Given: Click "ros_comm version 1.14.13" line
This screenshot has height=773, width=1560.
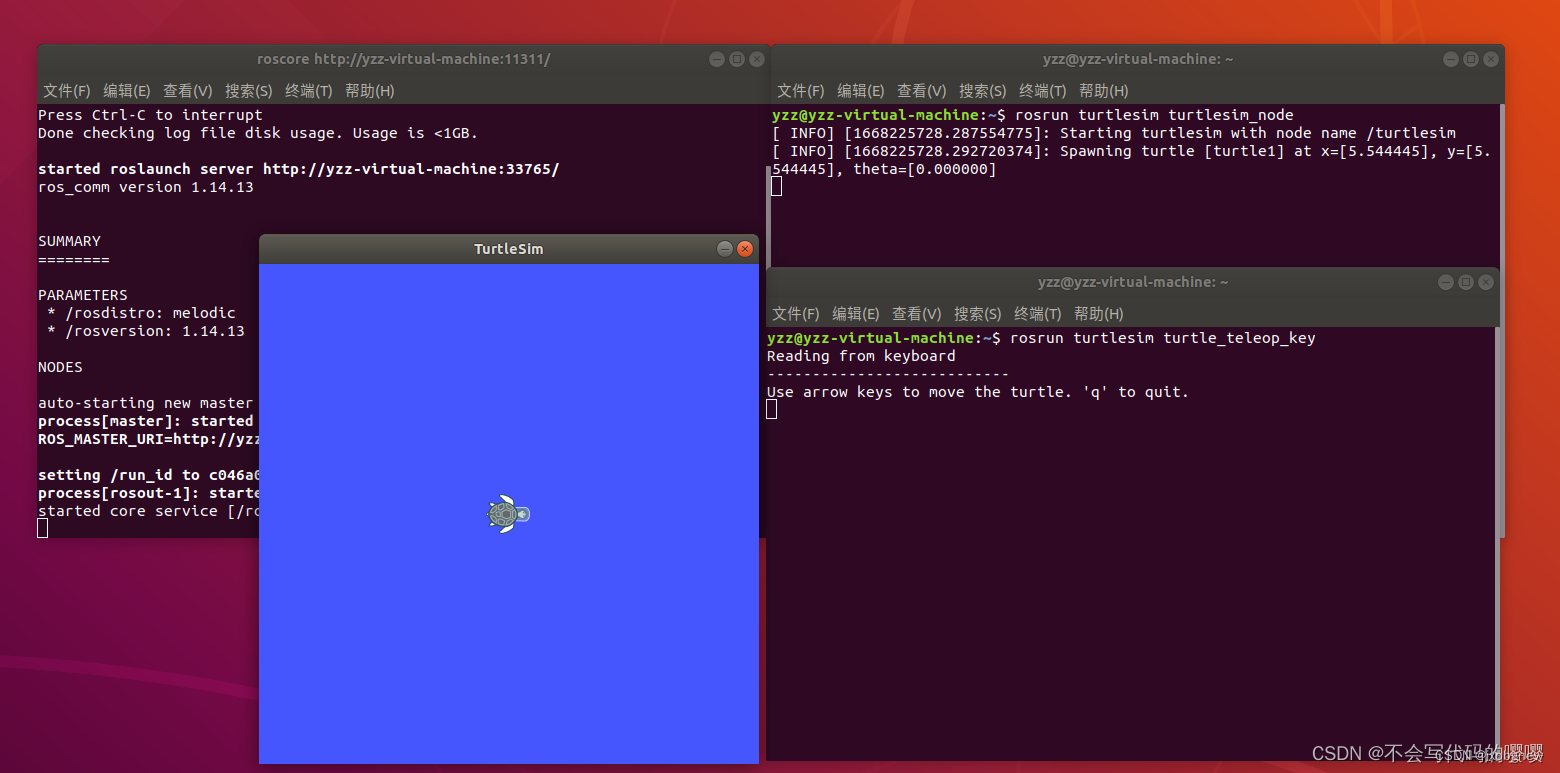Looking at the screenshot, I should pos(146,187).
